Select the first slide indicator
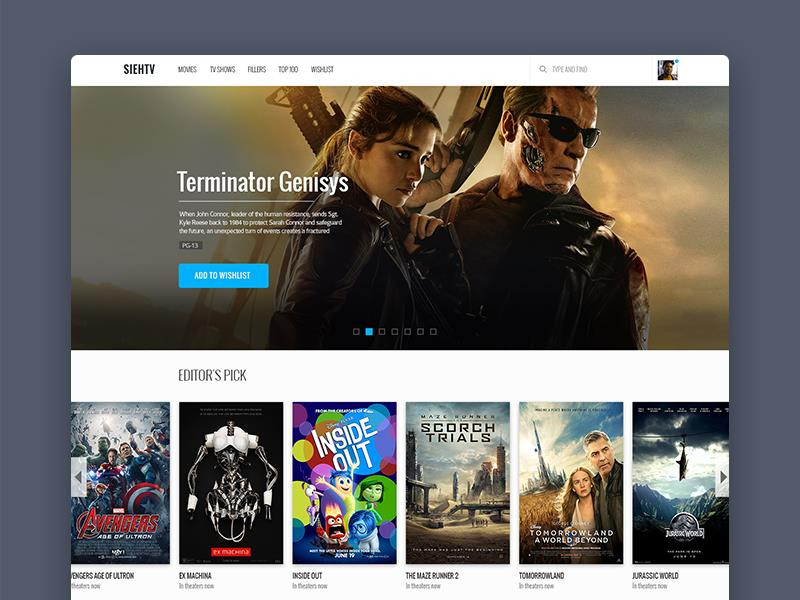Viewport: 800px width, 600px height. 356,332
